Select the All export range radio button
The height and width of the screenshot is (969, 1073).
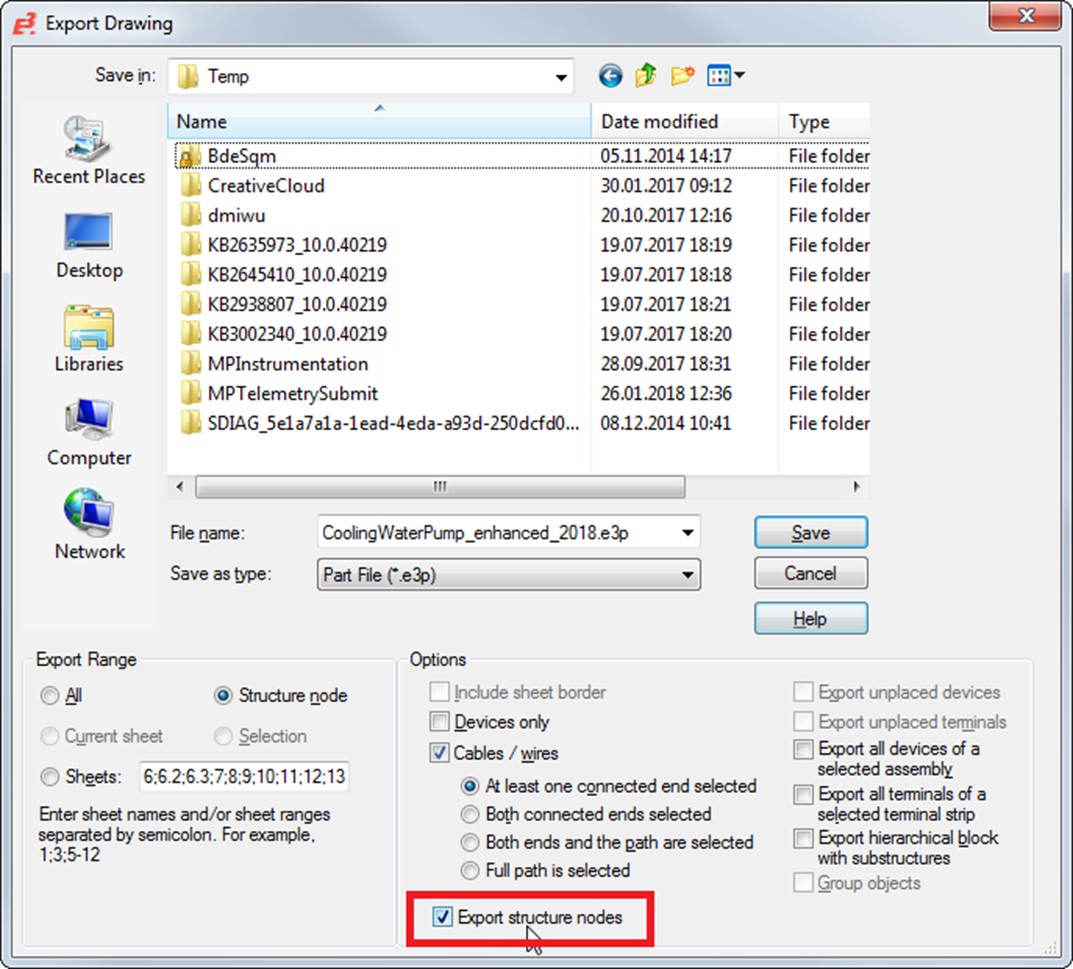point(50,696)
